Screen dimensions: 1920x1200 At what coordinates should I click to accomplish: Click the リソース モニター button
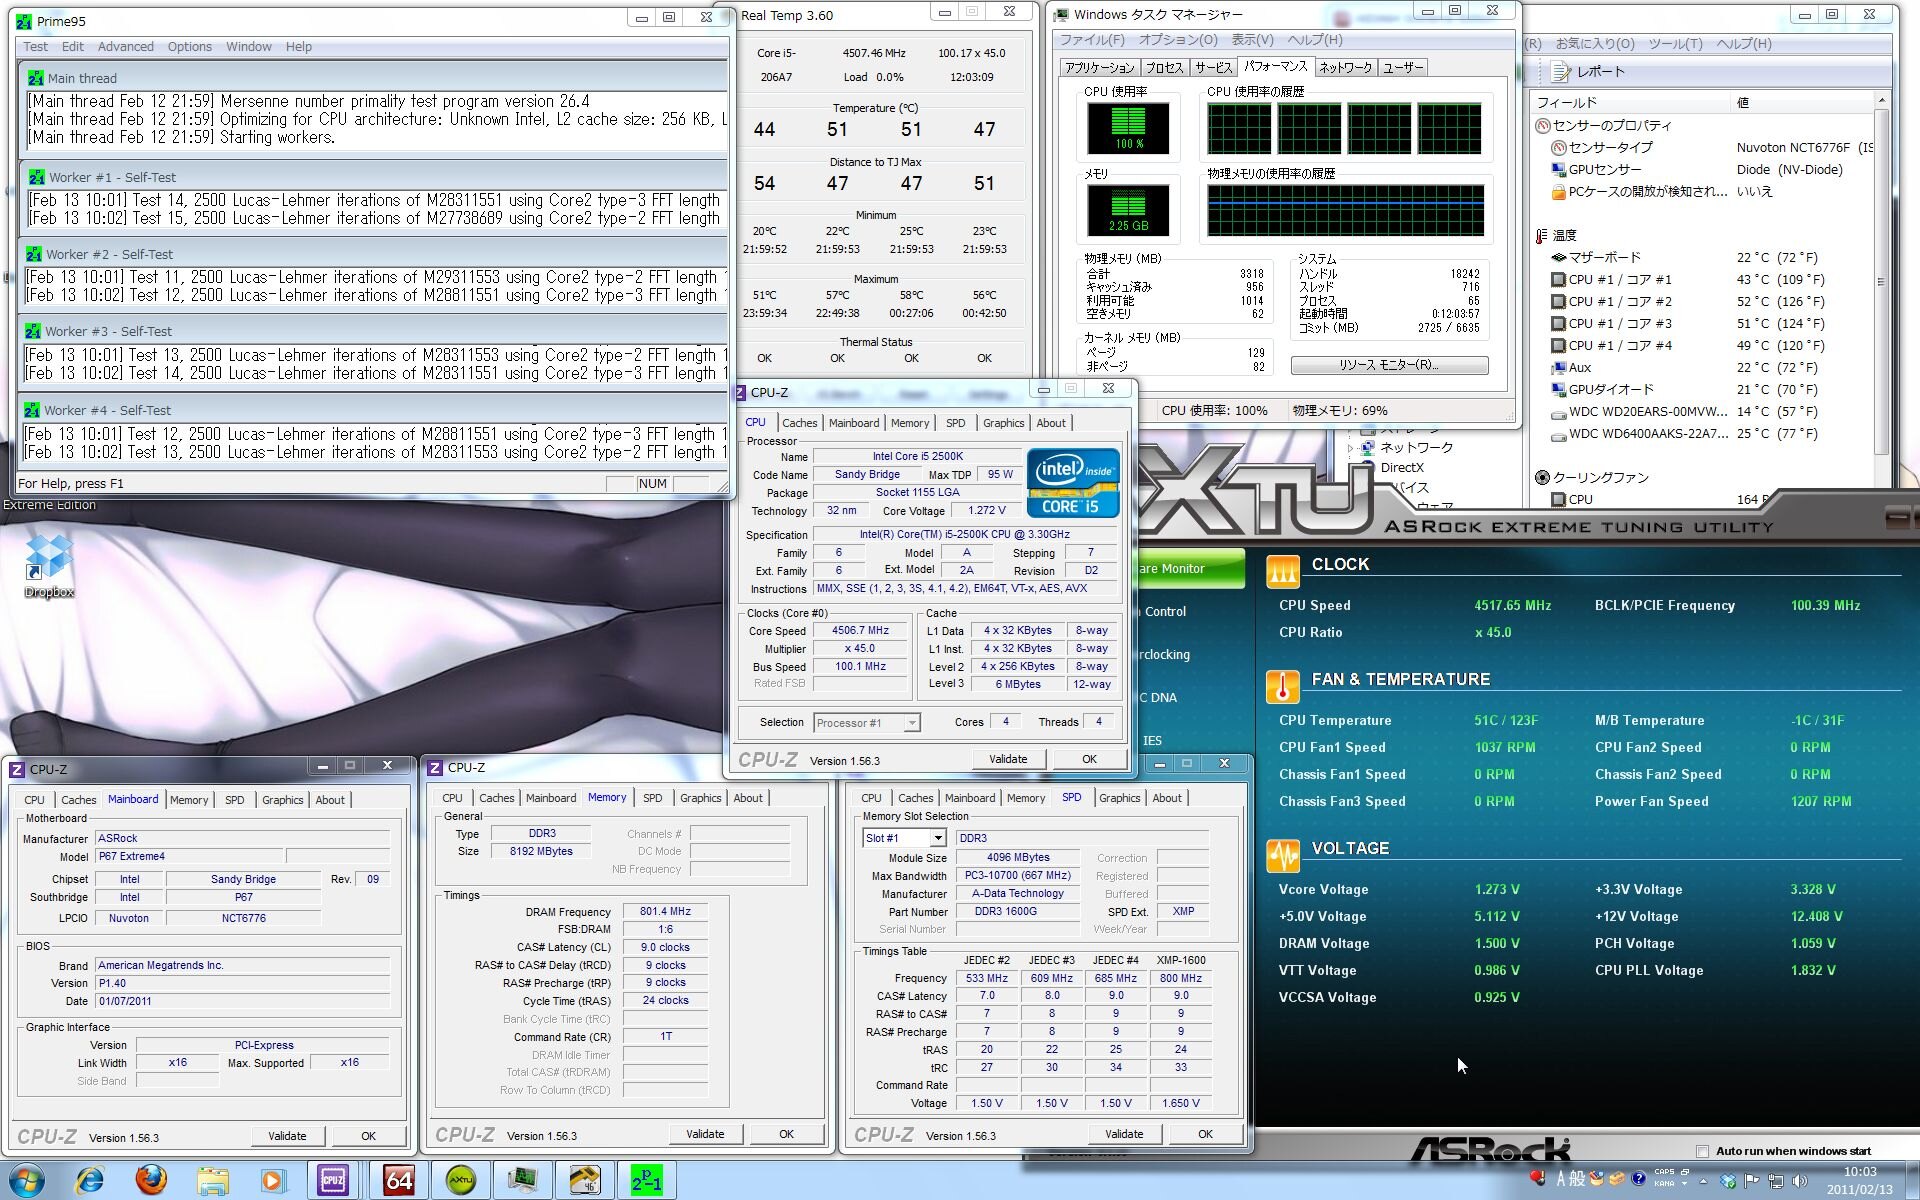[x=1388, y=365]
